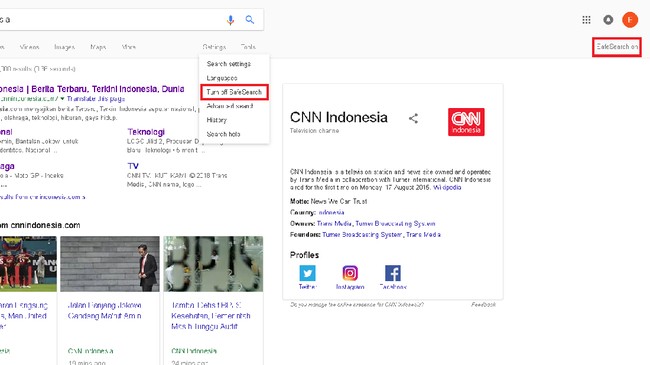Click the SafeSearch on indicator
The image size is (650, 365).
(x=617, y=47)
